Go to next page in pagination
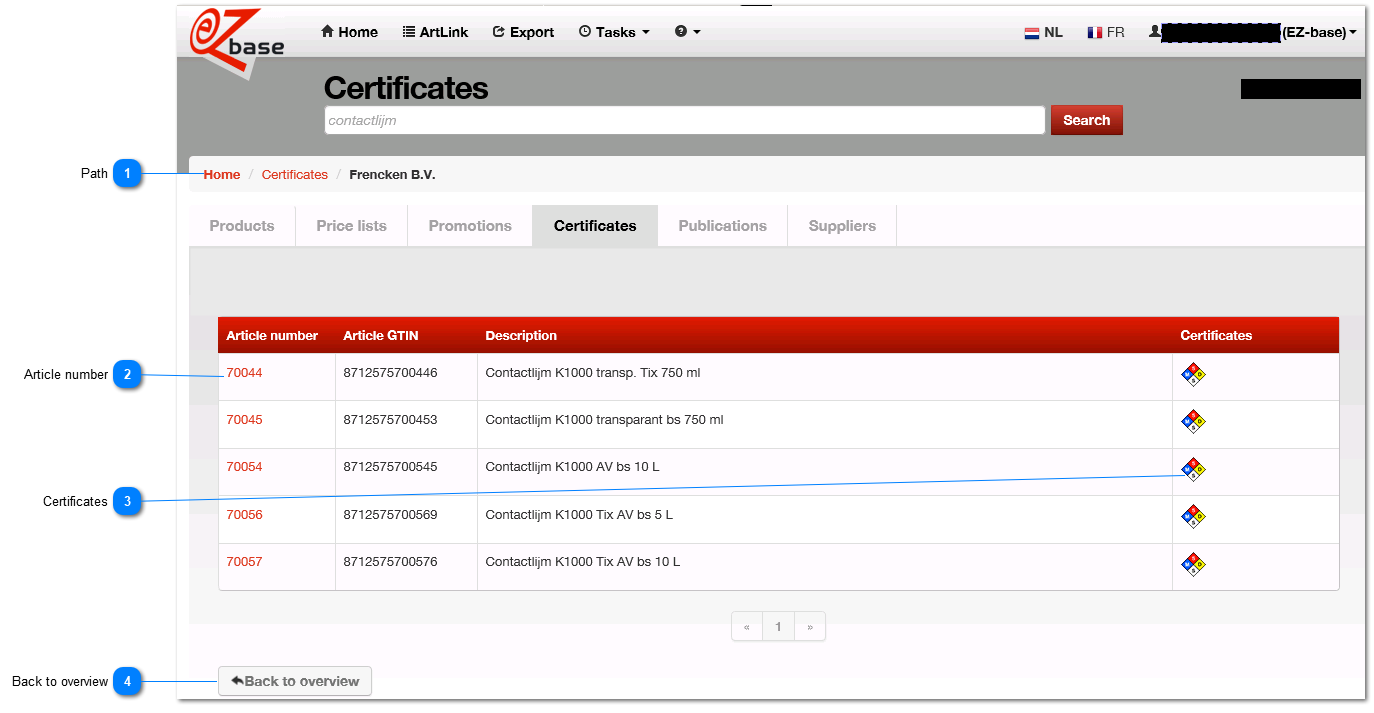Image resolution: width=1374 pixels, height=713 pixels. [x=810, y=627]
